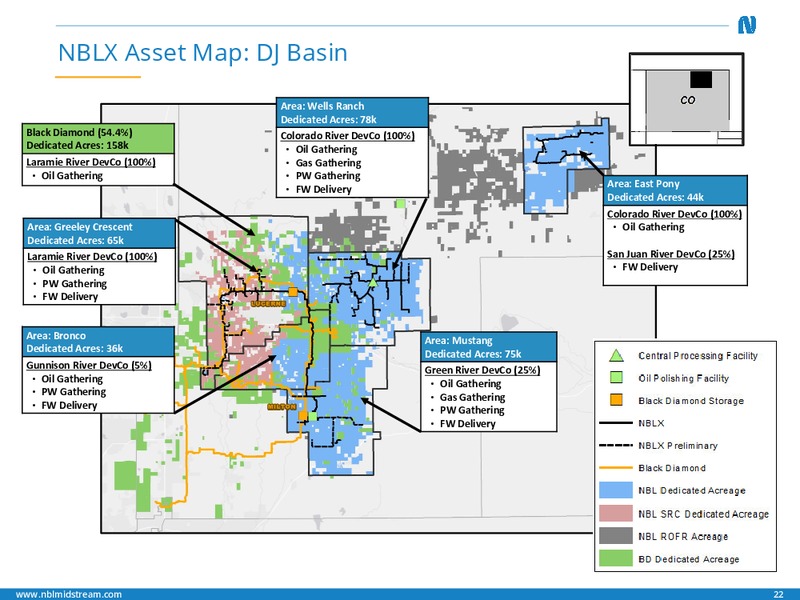Click San Juan River DevCo (25%)

pos(670,254)
